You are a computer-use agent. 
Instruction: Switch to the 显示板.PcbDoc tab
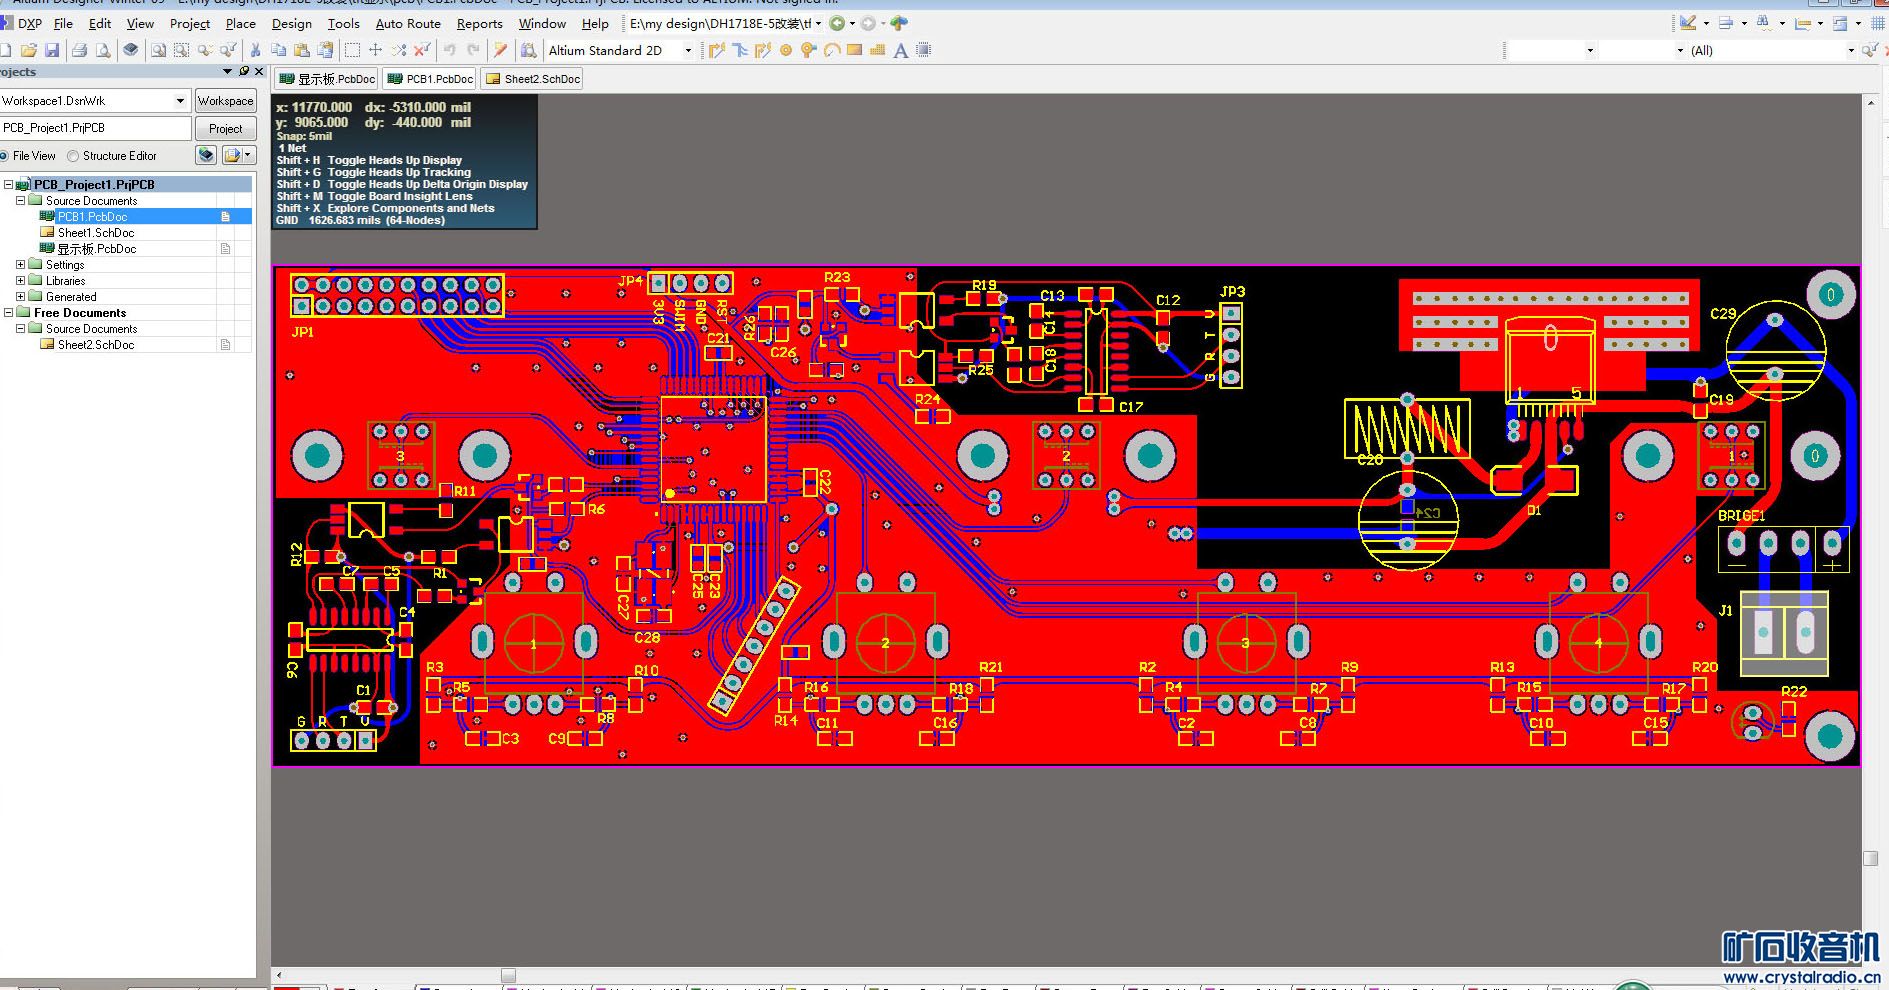(x=327, y=79)
